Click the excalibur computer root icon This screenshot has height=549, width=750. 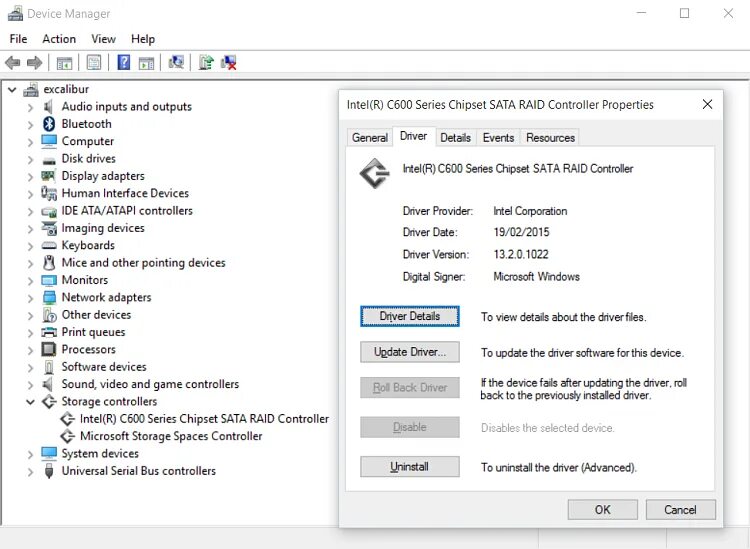pyautogui.click(x=31, y=89)
